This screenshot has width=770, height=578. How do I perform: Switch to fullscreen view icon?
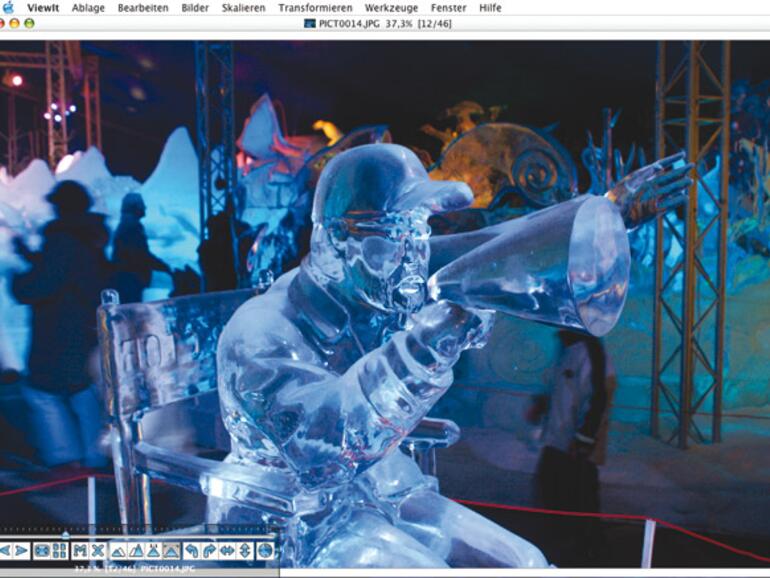point(42,550)
